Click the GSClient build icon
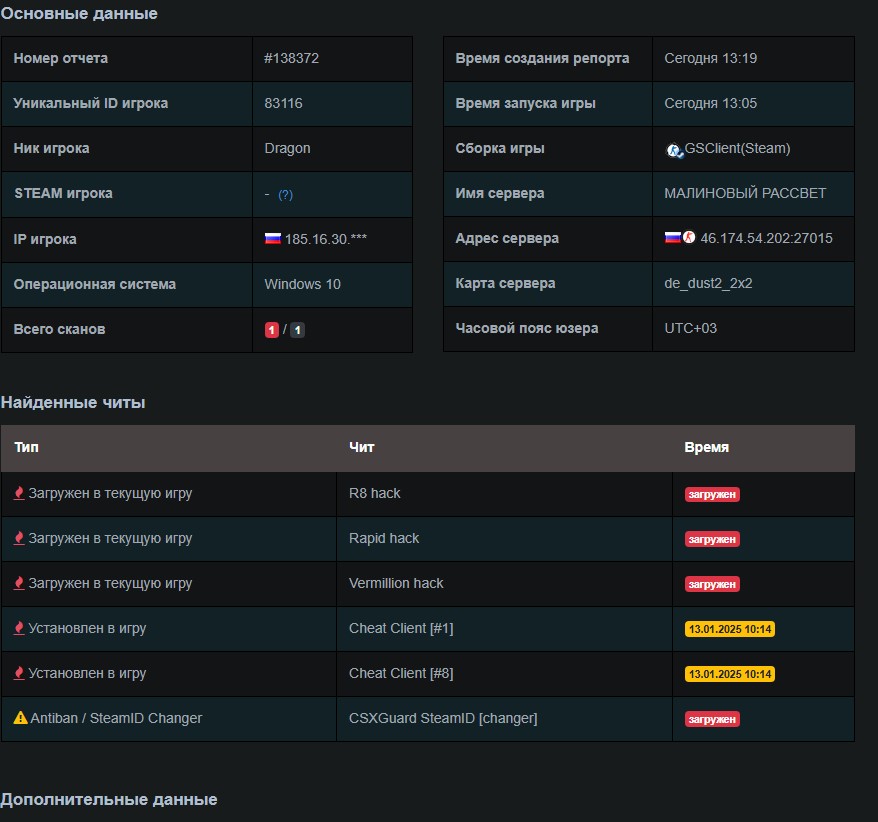Image resolution: width=878 pixels, height=822 pixels. point(674,149)
